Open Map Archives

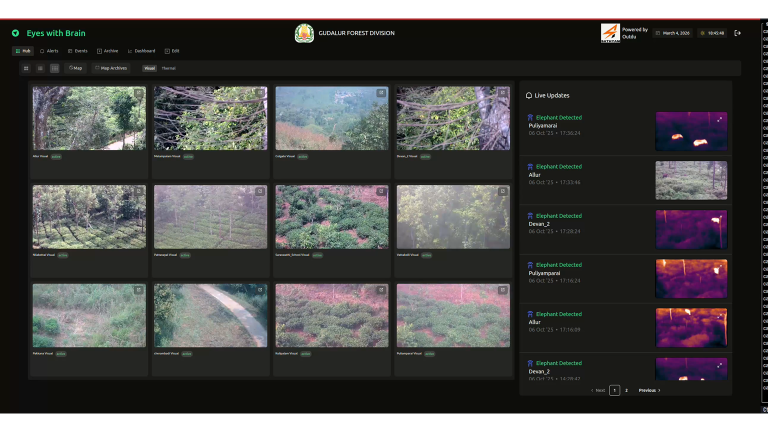click(x=111, y=69)
